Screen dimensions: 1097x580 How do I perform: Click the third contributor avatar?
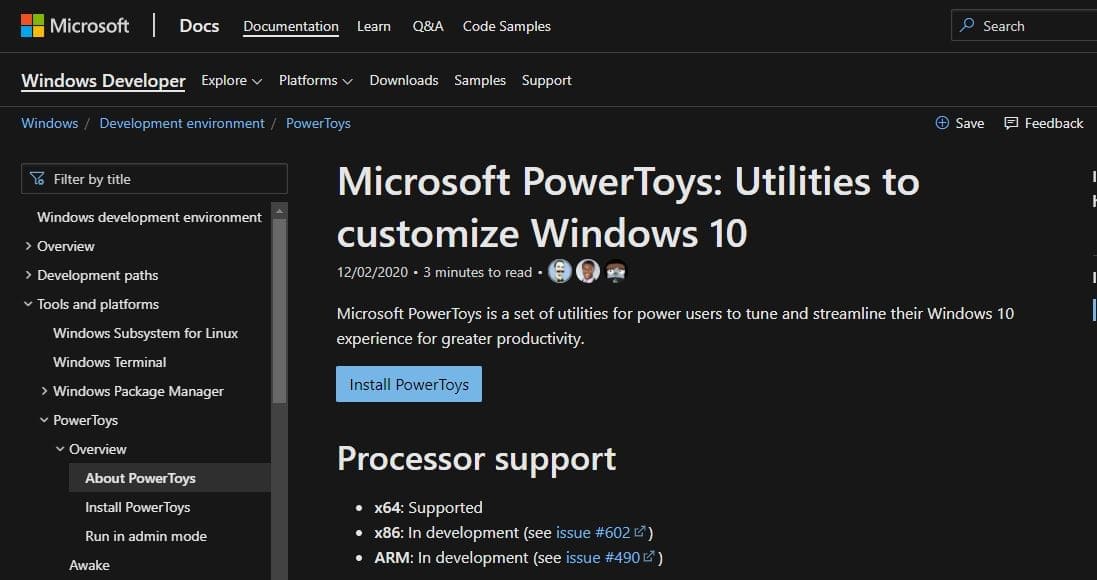point(615,271)
